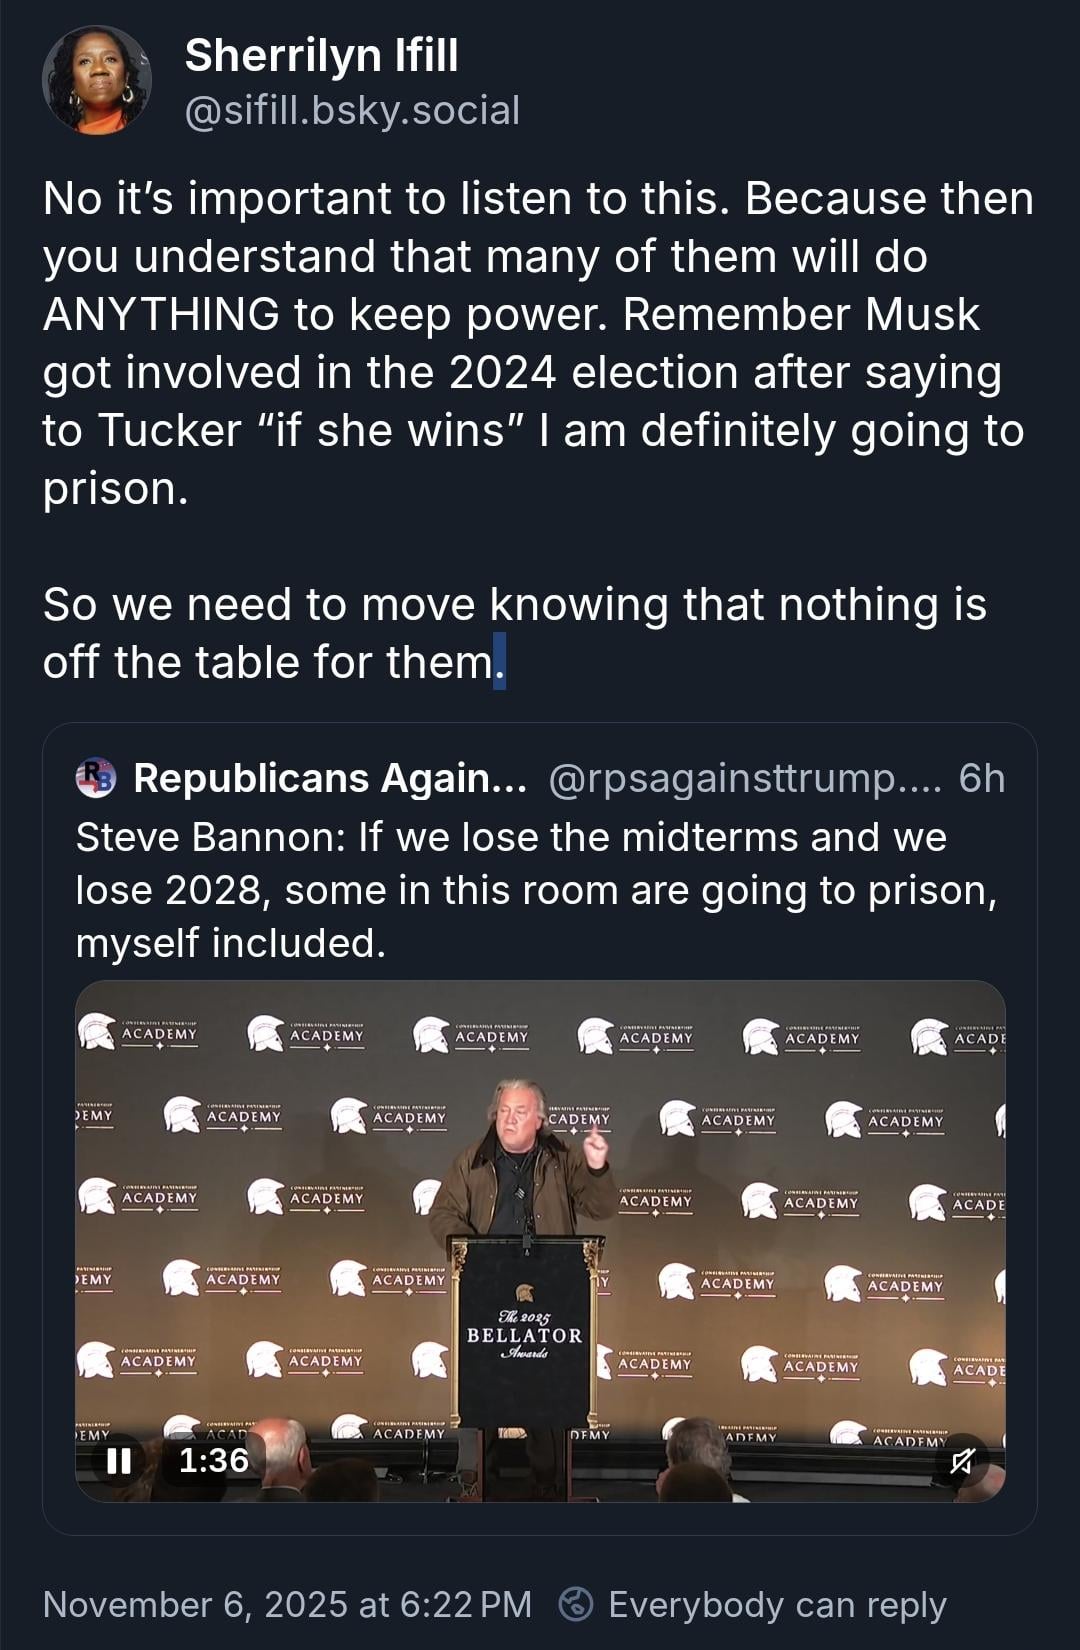Click the Bellator Awards podium sign in video

point(524,1335)
